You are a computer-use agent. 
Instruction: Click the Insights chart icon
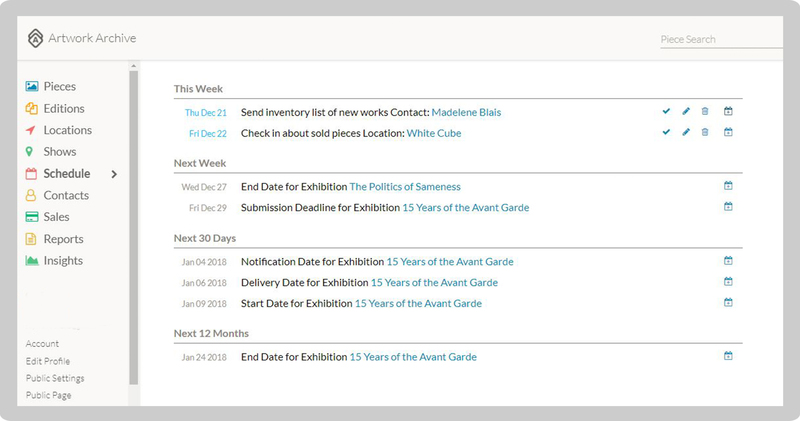(x=32, y=261)
